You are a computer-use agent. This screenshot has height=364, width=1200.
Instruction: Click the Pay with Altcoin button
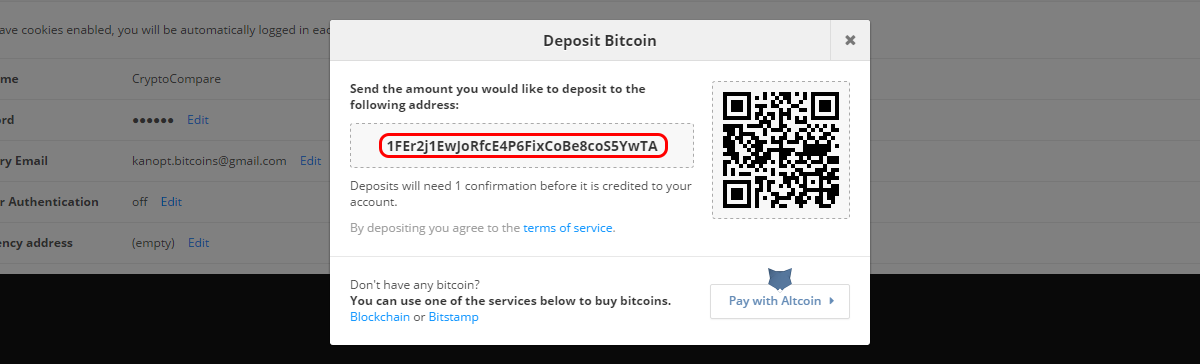(780, 301)
